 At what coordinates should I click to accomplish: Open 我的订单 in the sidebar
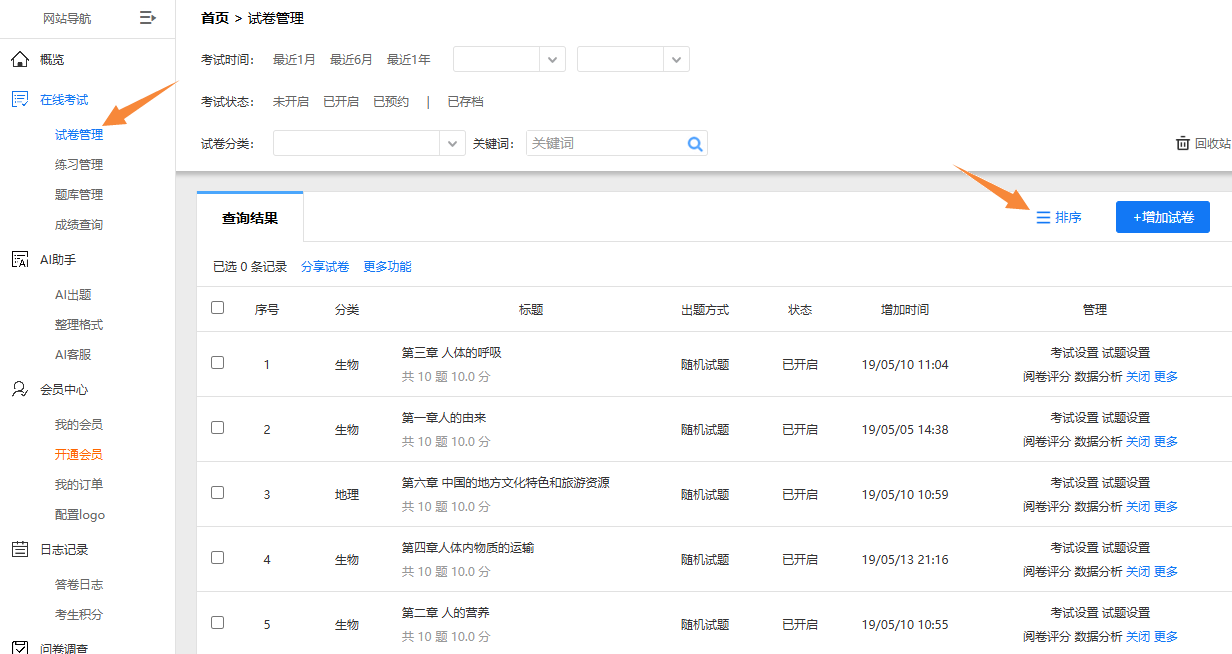(x=79, y=485)
